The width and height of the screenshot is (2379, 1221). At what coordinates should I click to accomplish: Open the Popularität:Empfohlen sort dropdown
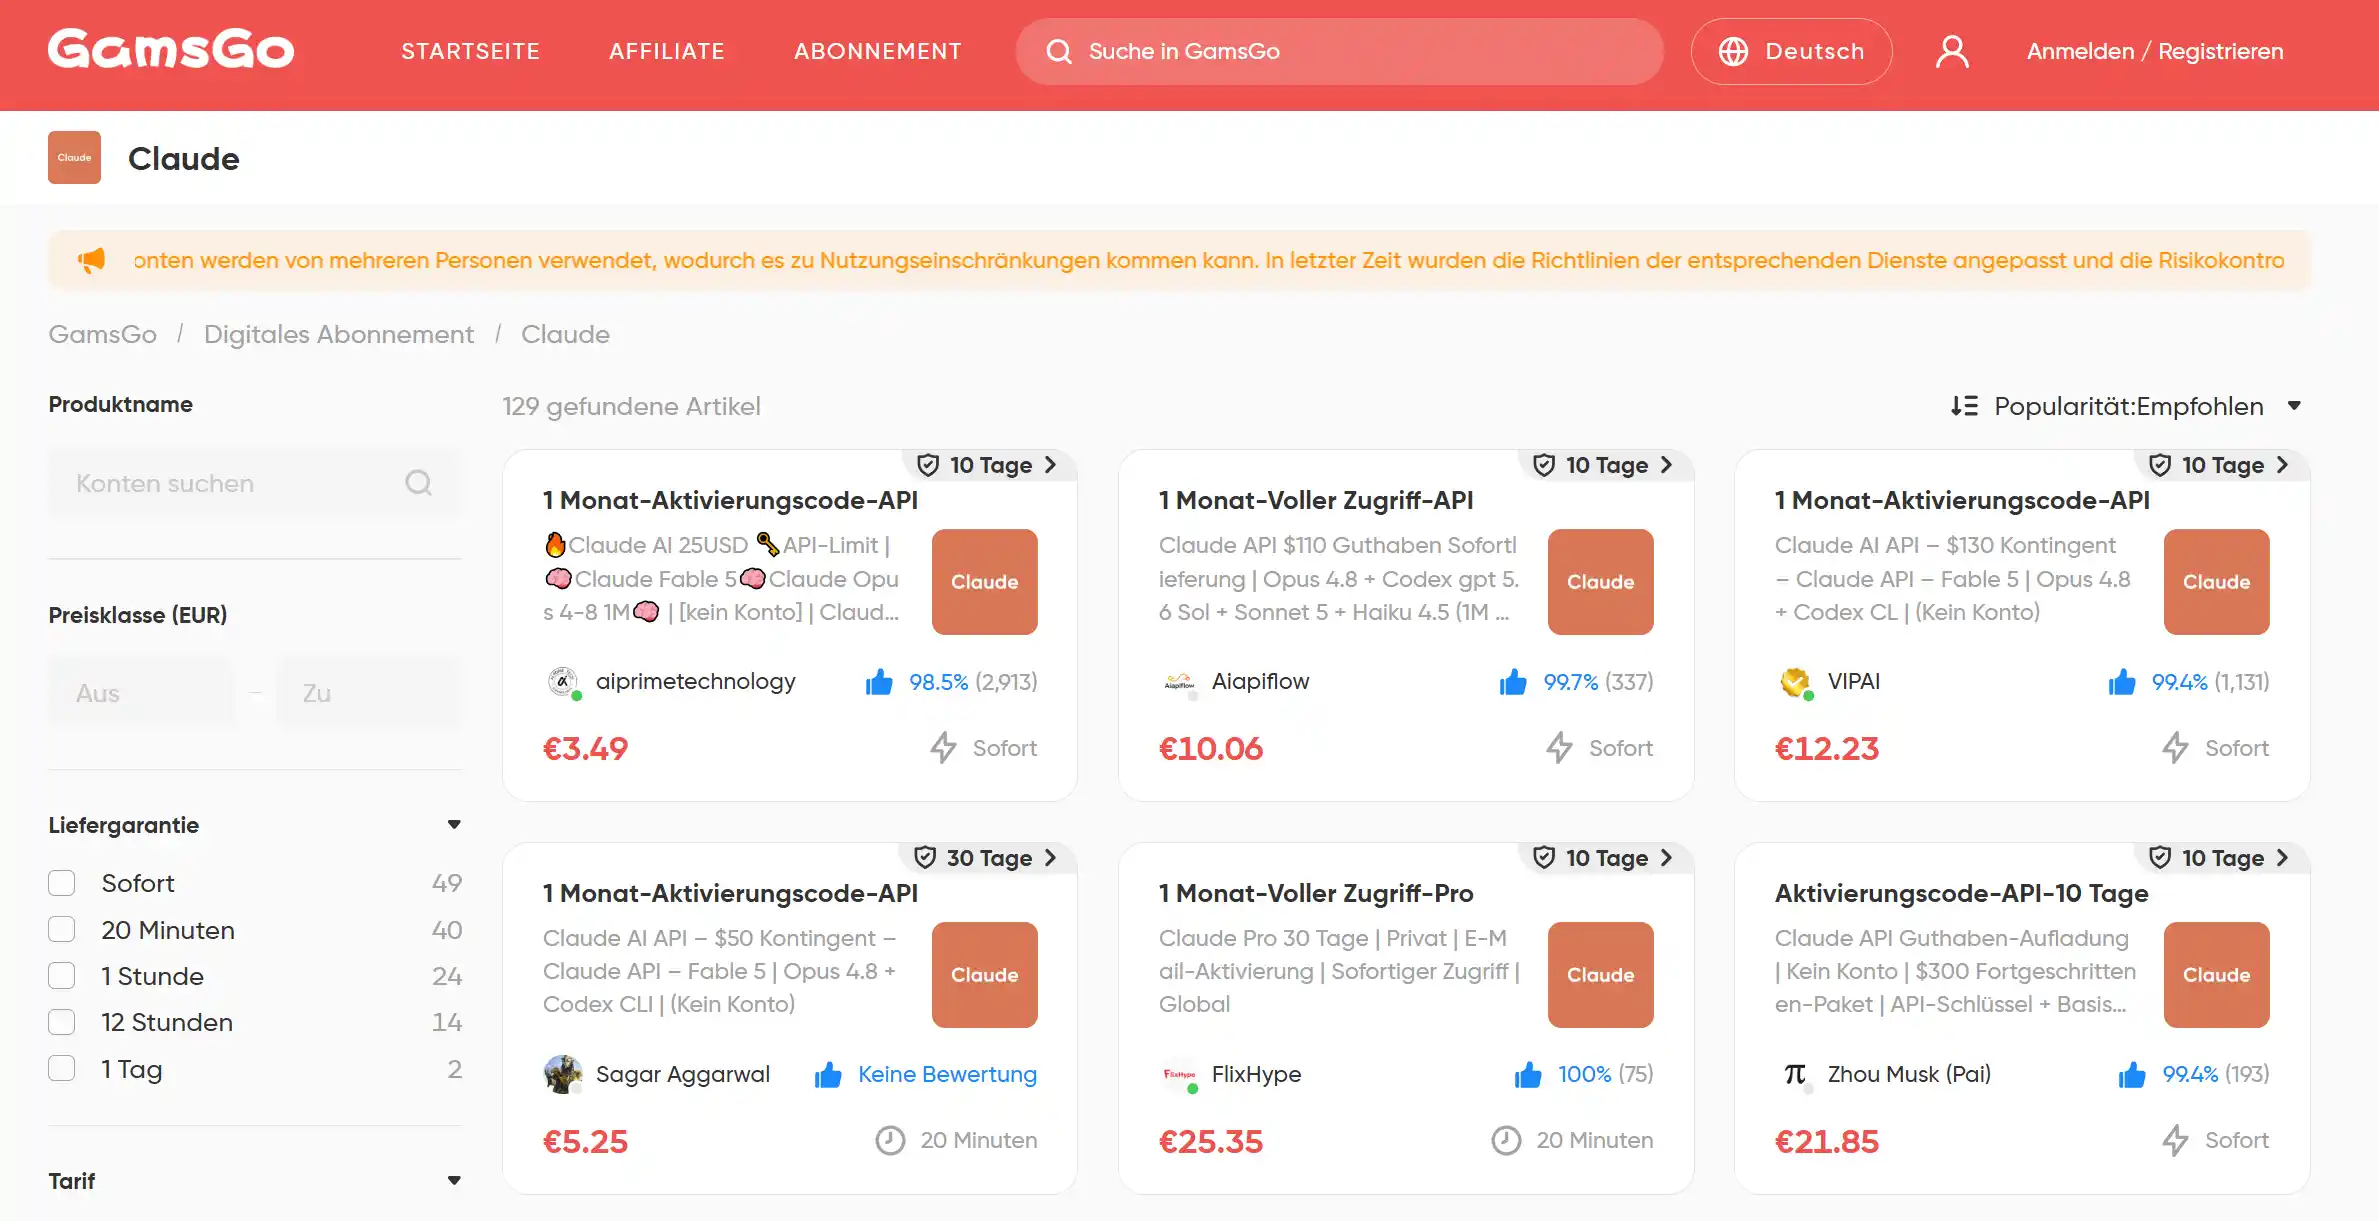pyautogui.click(x=2126, y=406)
